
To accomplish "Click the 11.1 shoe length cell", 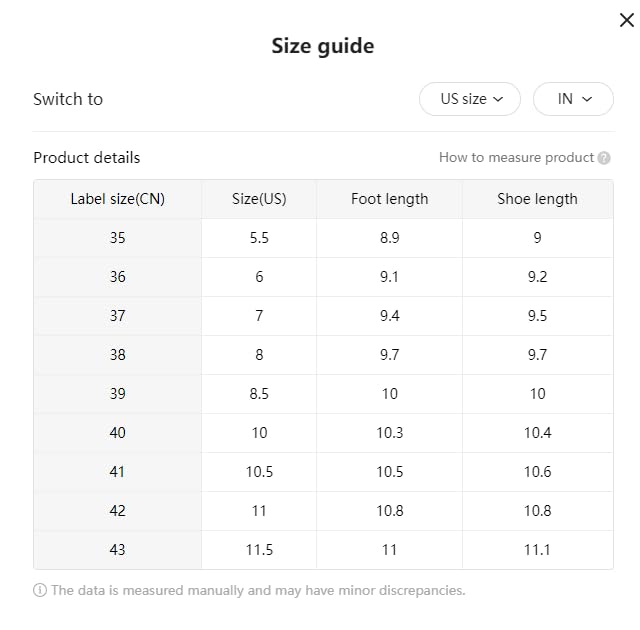I will coord(537,550).
